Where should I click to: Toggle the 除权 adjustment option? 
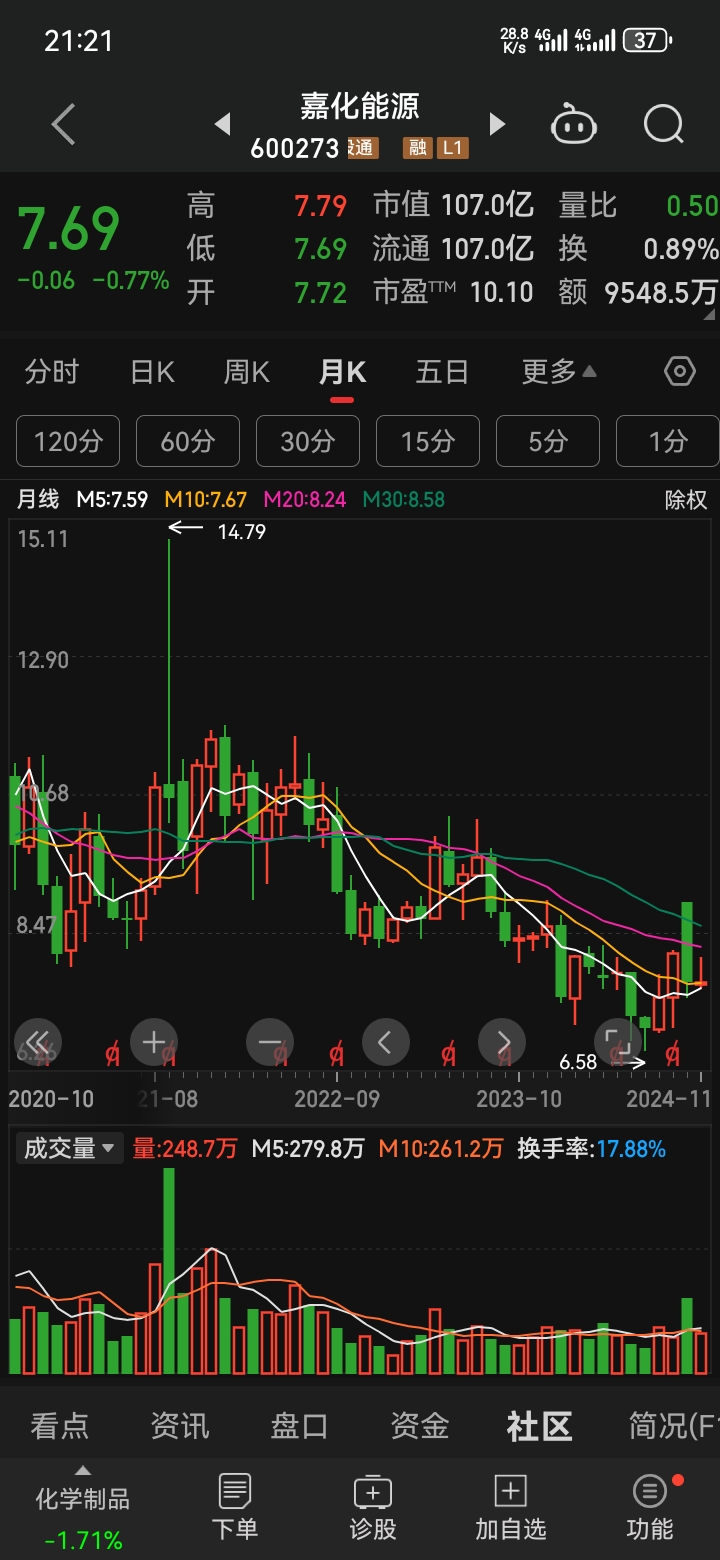[x=686, y=499]
